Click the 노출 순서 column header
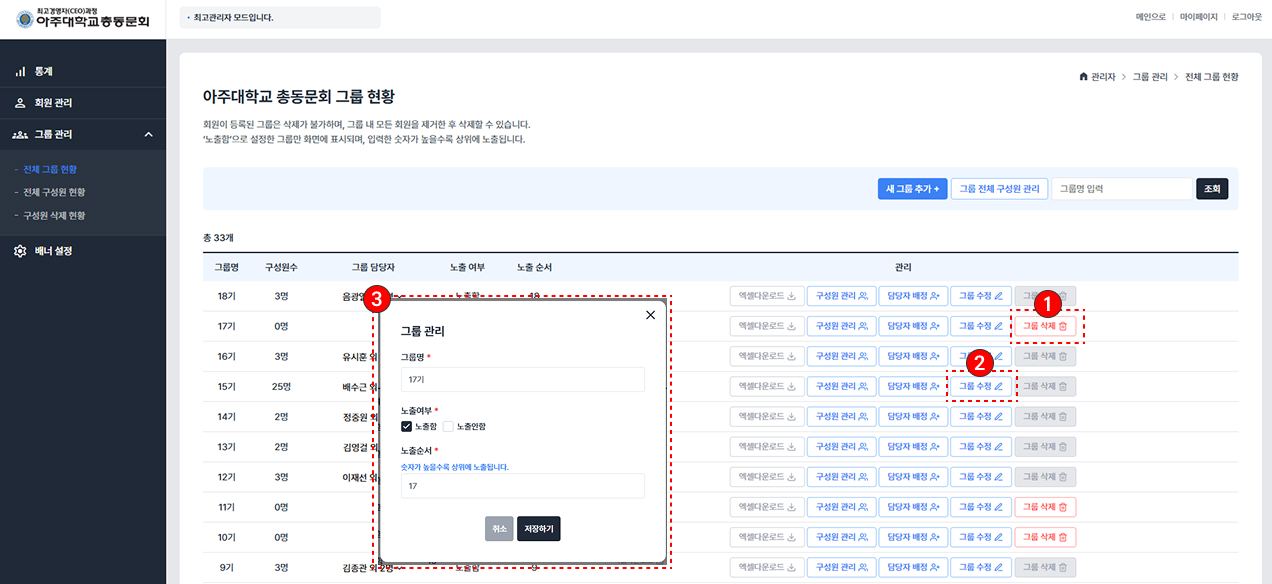Viewport: 1272px width, 584px height. click(x=534, y=267)
